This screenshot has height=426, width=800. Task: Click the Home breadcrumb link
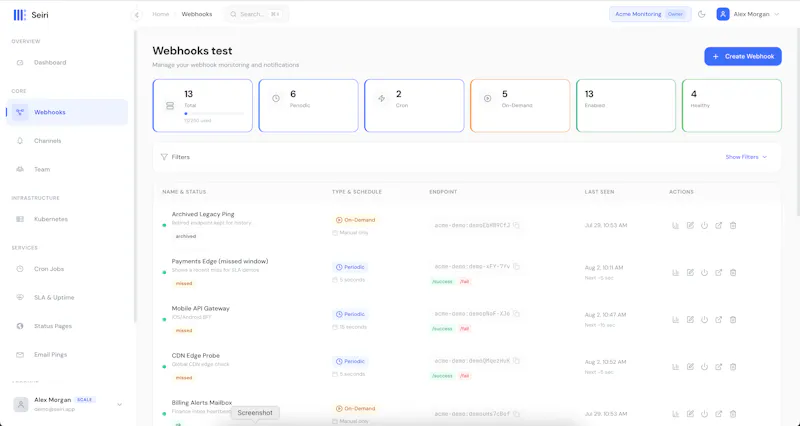click(161, 14)
